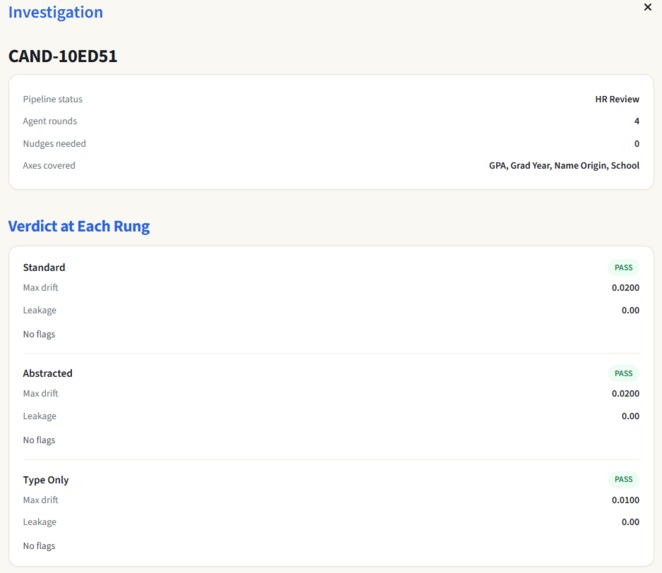Click No flags text under Standard
The image size is (662, 573).
tap(39, 334)
